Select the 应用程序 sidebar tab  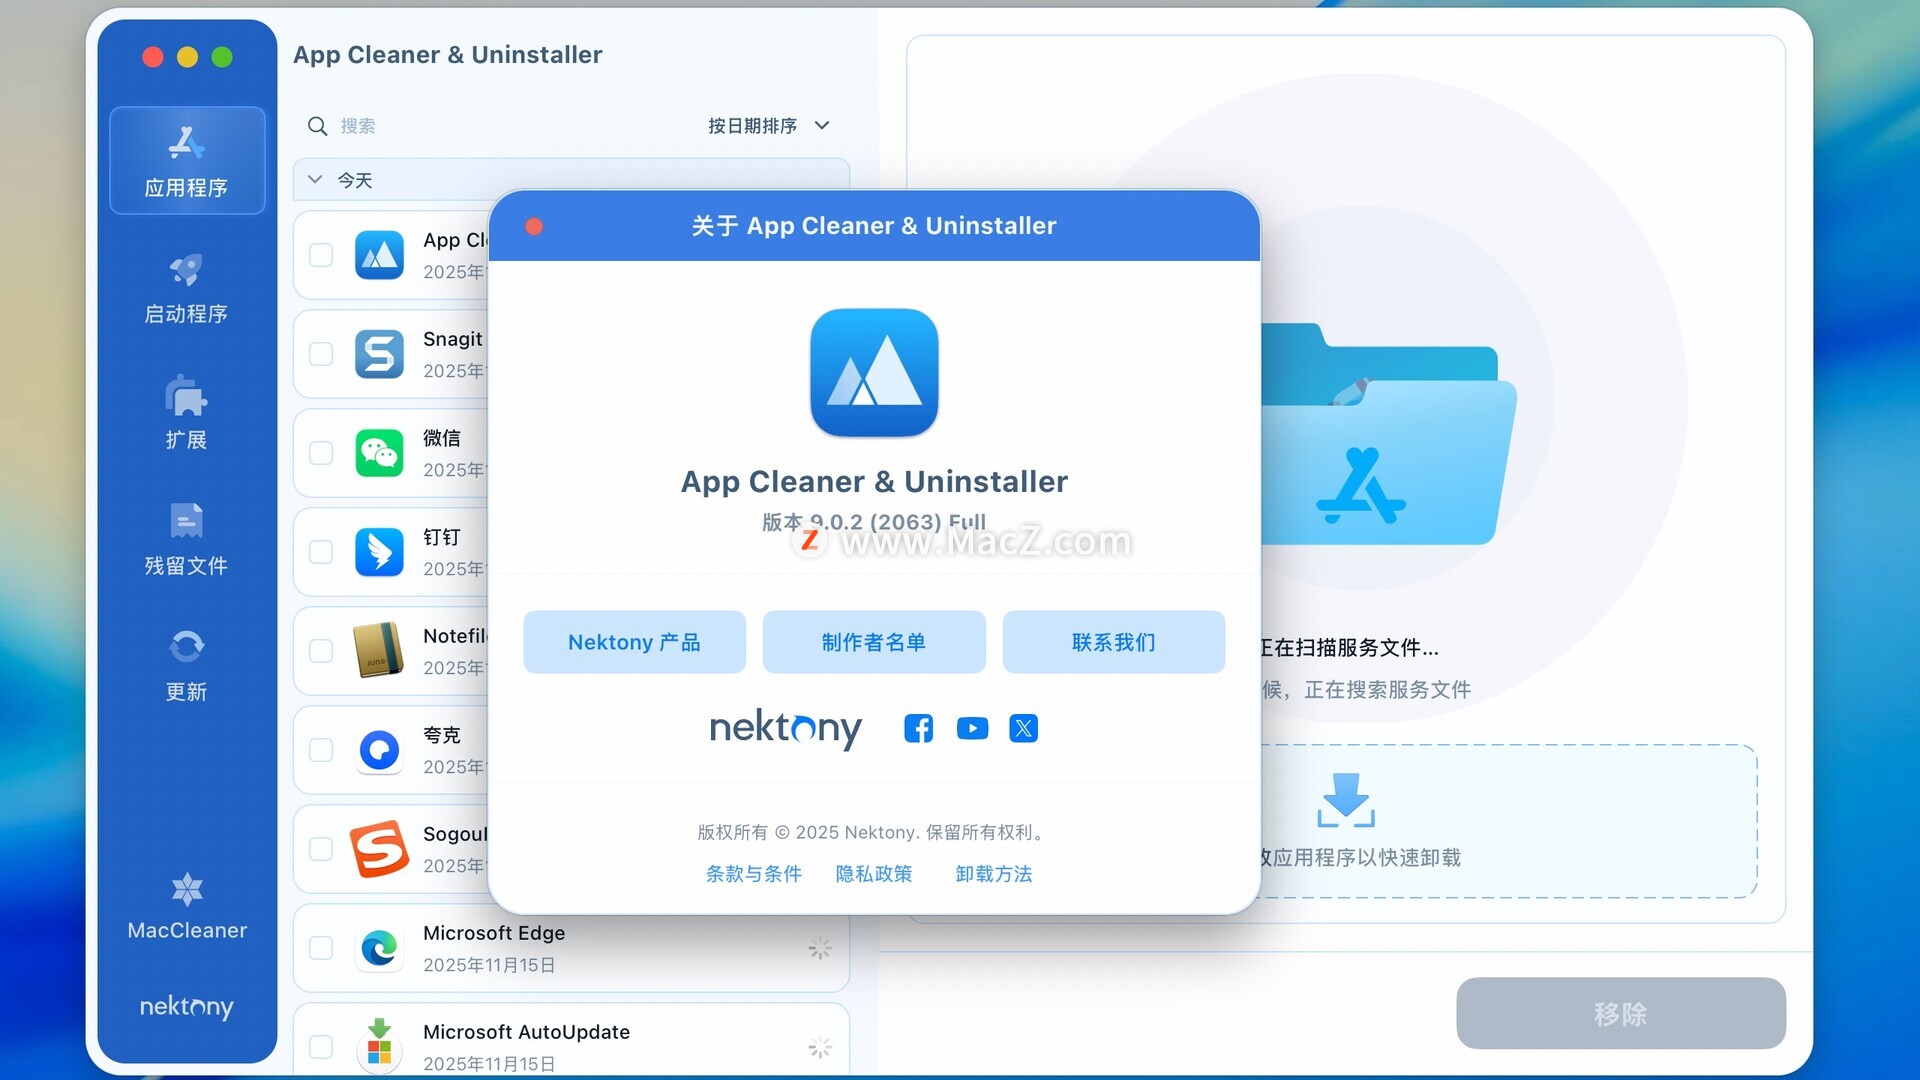tap(186, 161)
